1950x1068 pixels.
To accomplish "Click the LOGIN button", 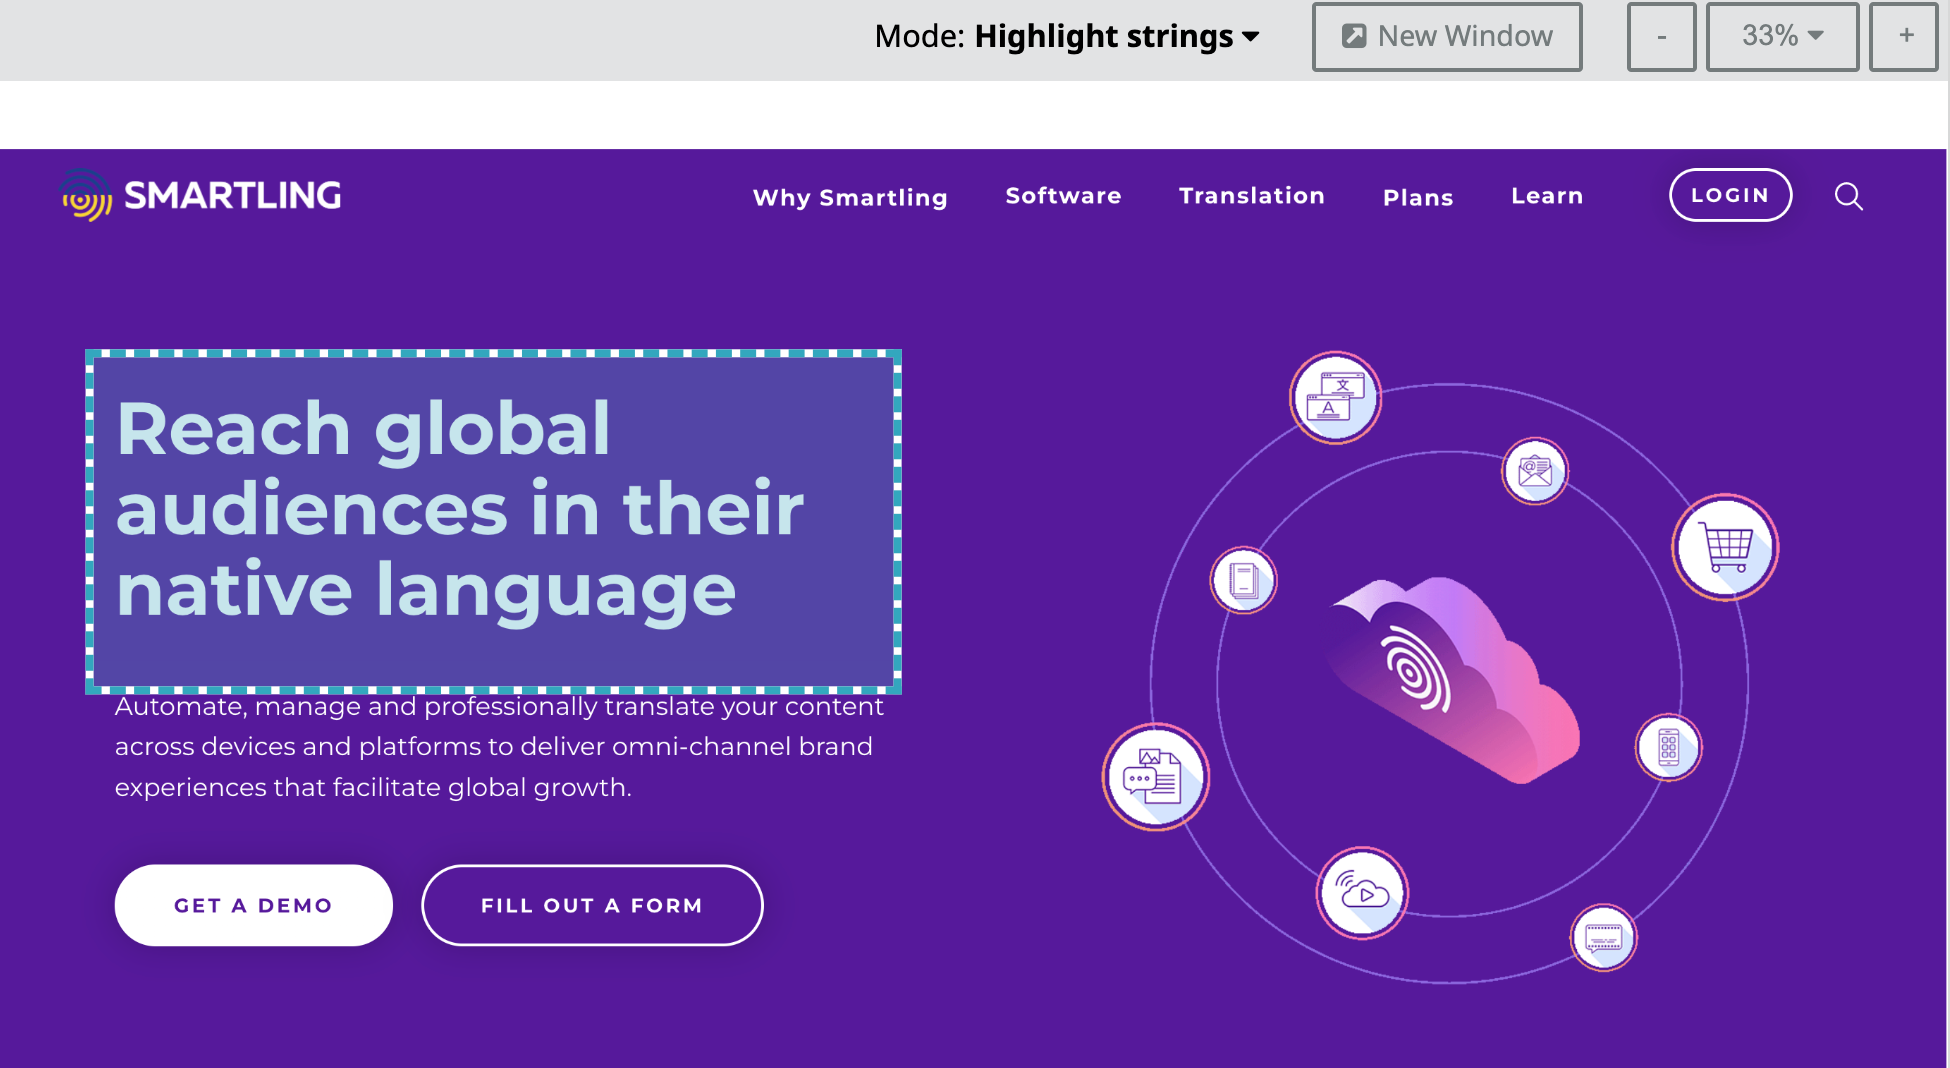I will (x=1731, y=195).
